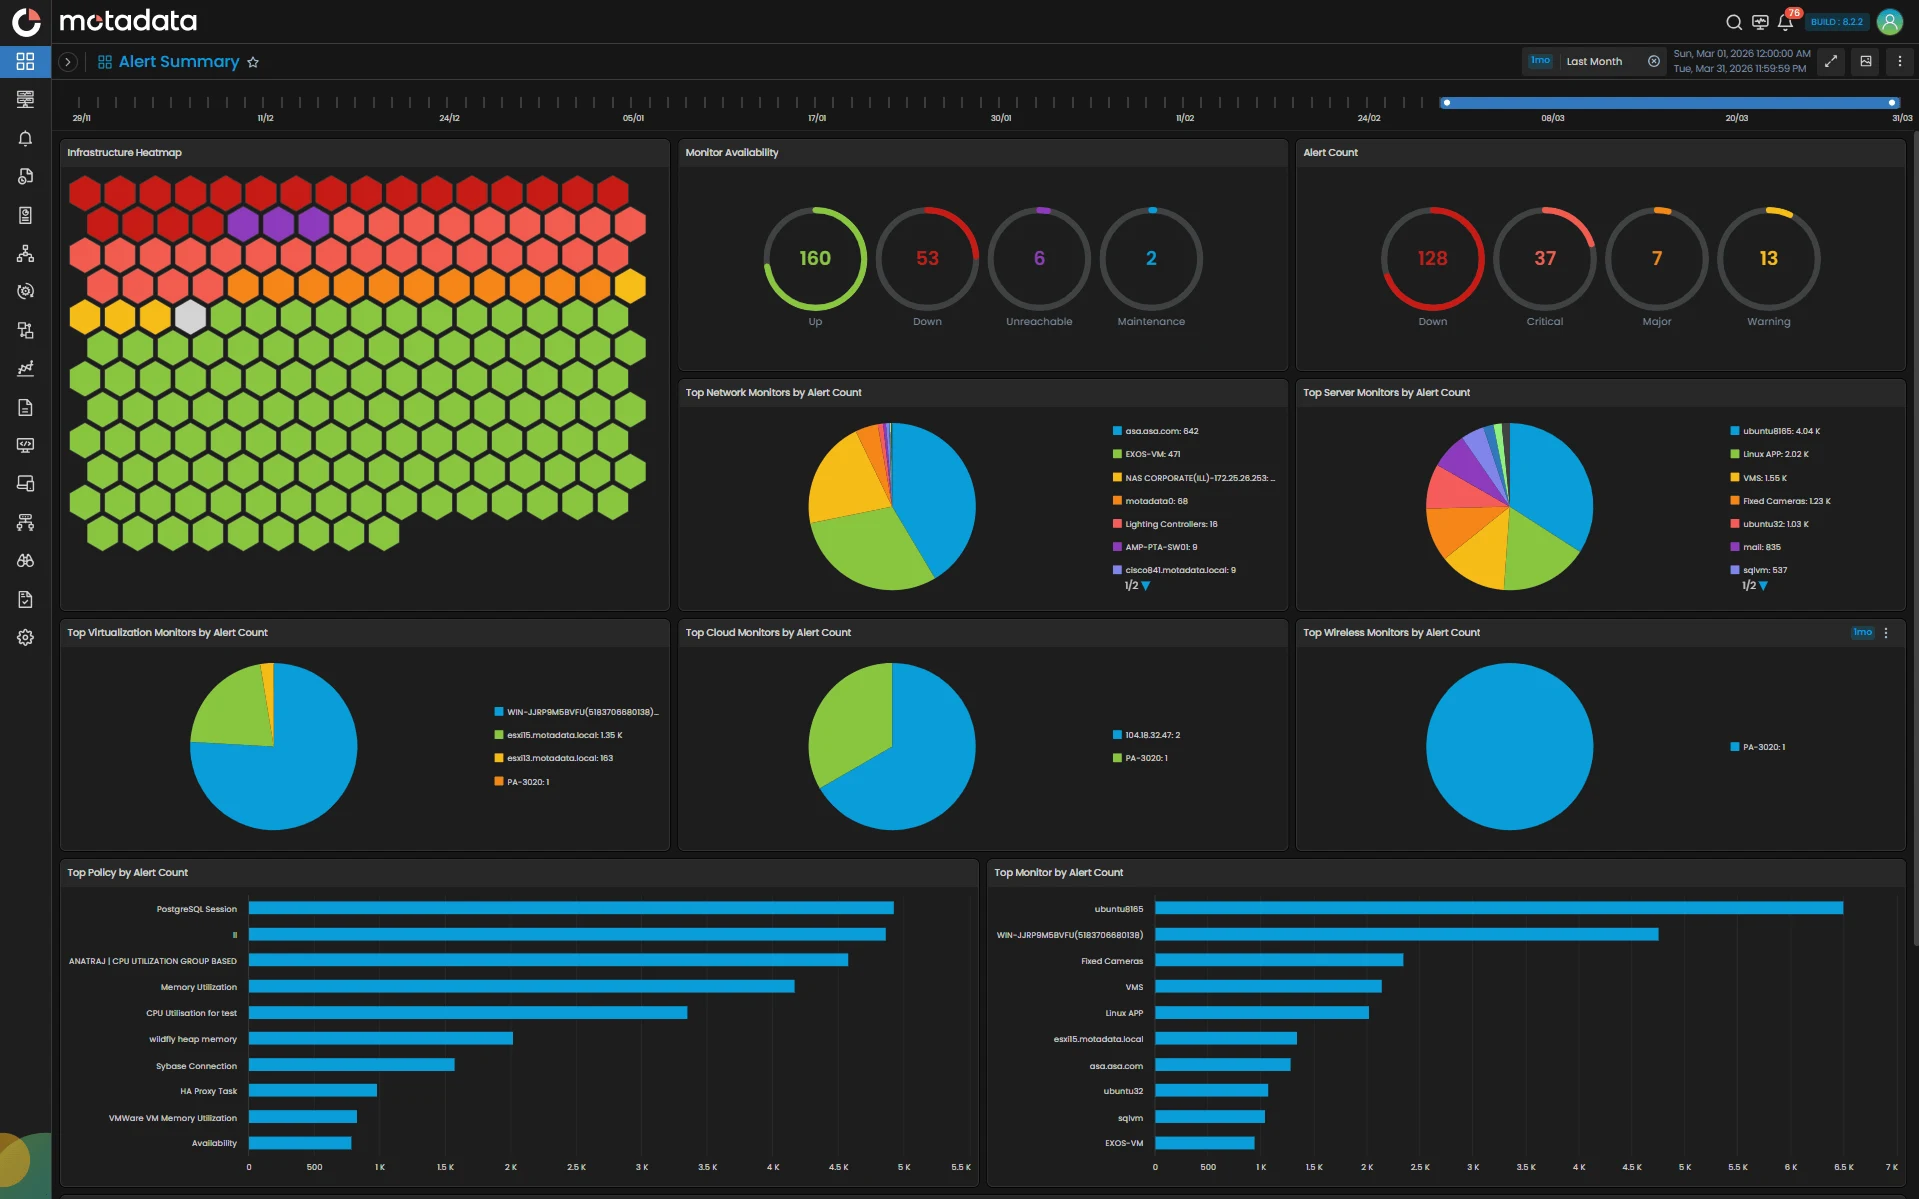
Task: Toggle esxi15.motadata.local legend entry
Action: pos(558,735)
